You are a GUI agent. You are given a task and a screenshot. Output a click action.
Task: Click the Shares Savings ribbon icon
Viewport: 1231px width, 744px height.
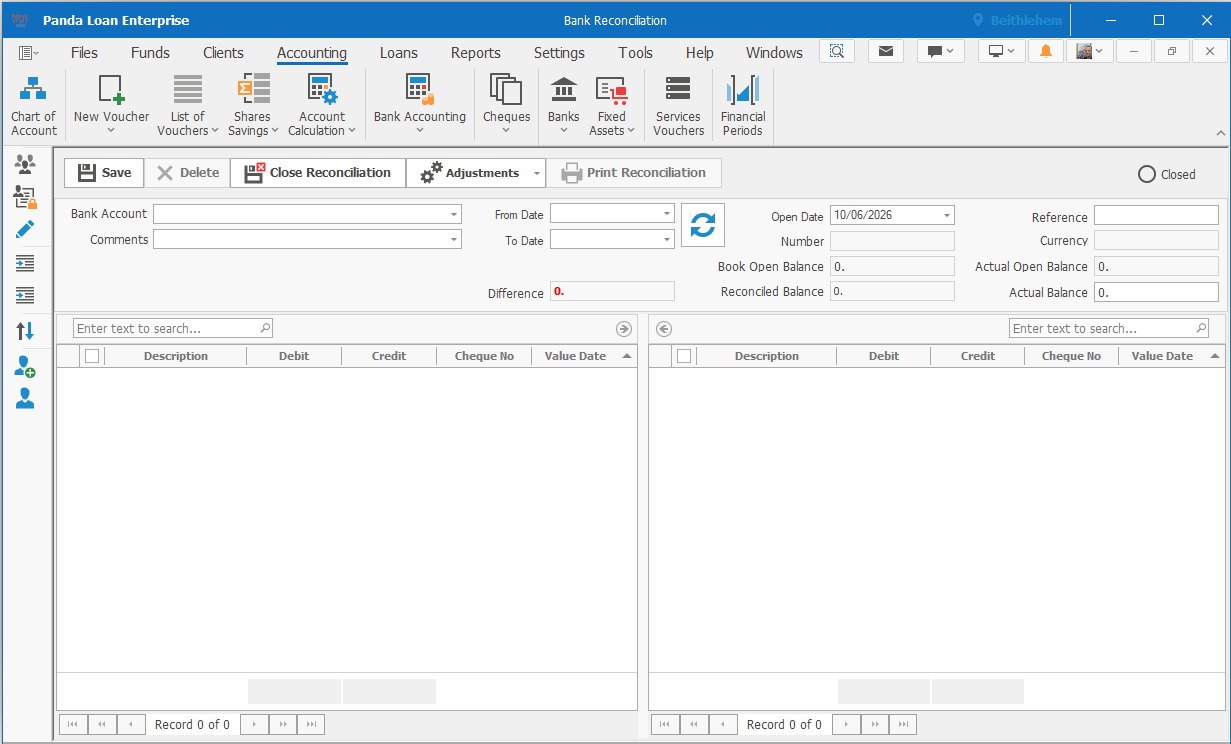coord(252,106)
